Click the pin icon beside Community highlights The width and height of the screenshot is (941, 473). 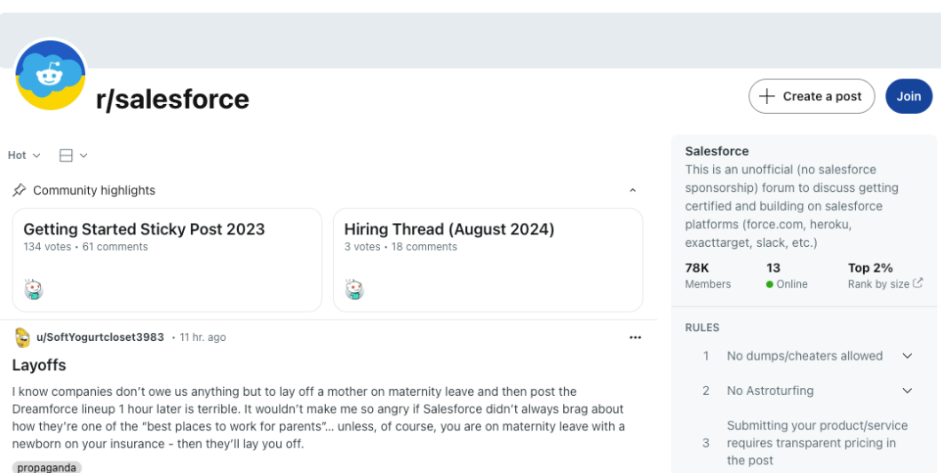pos(19,190)
